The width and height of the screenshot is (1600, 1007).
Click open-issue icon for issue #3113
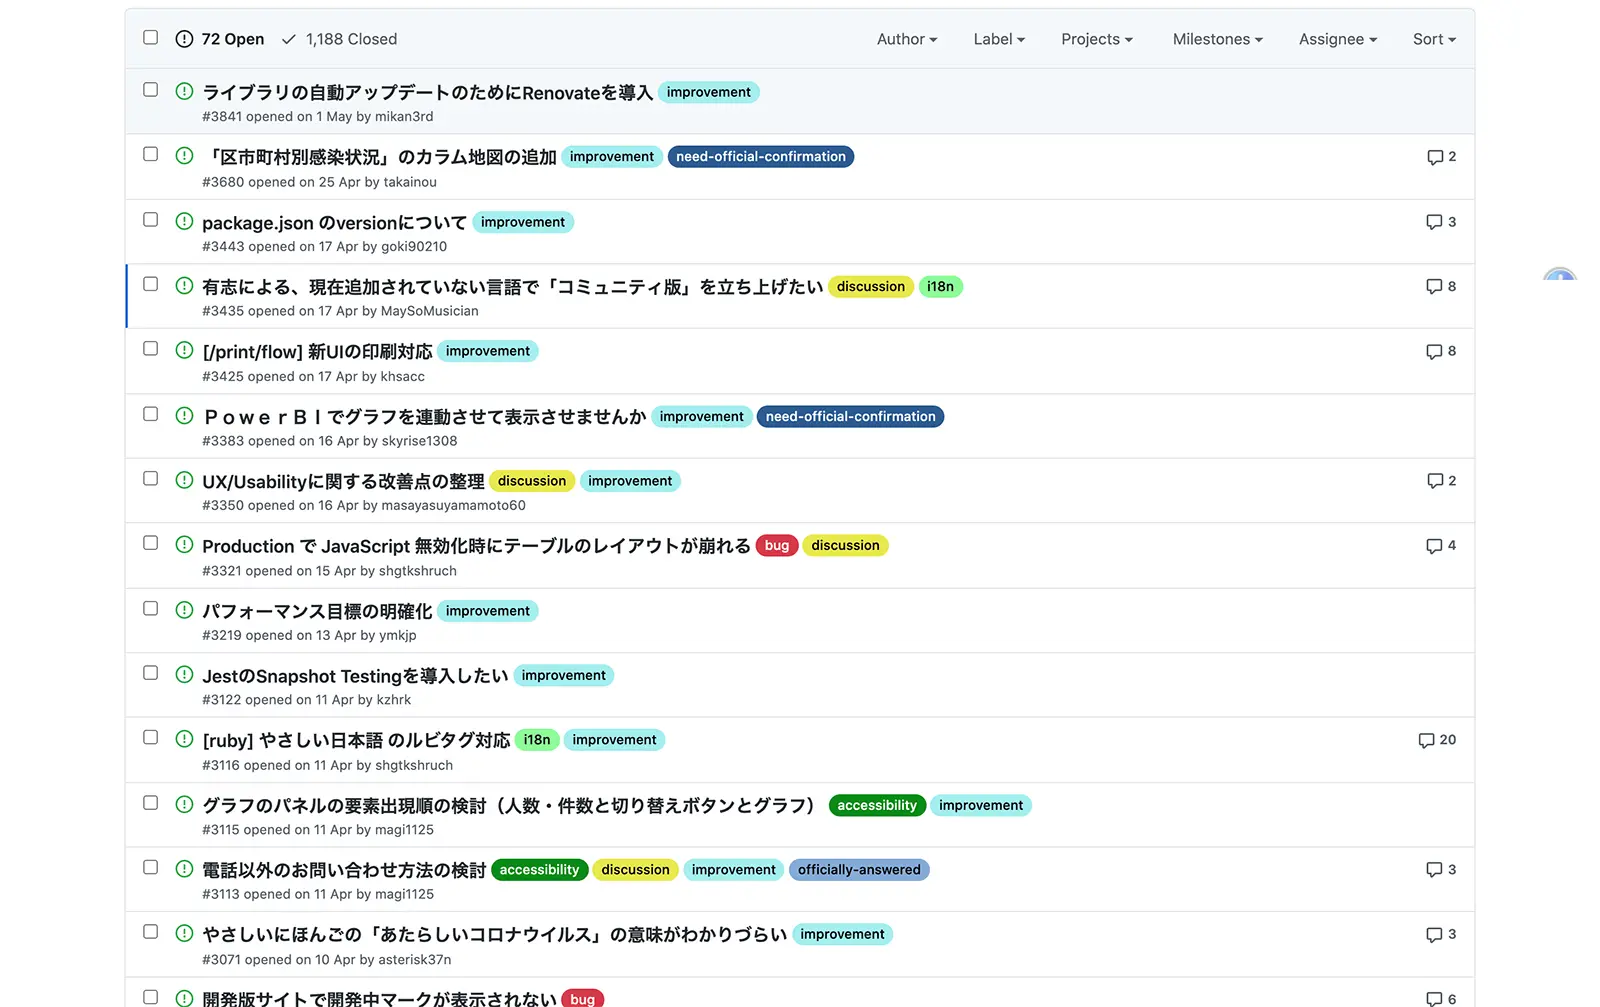[184, 869]
